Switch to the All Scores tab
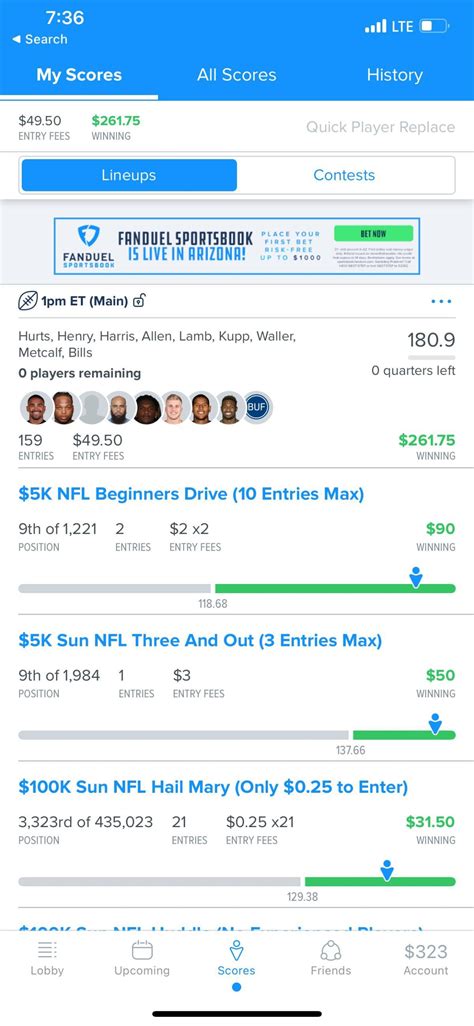The height and width of the screenshot is (1026, 474). pos(236,75)
